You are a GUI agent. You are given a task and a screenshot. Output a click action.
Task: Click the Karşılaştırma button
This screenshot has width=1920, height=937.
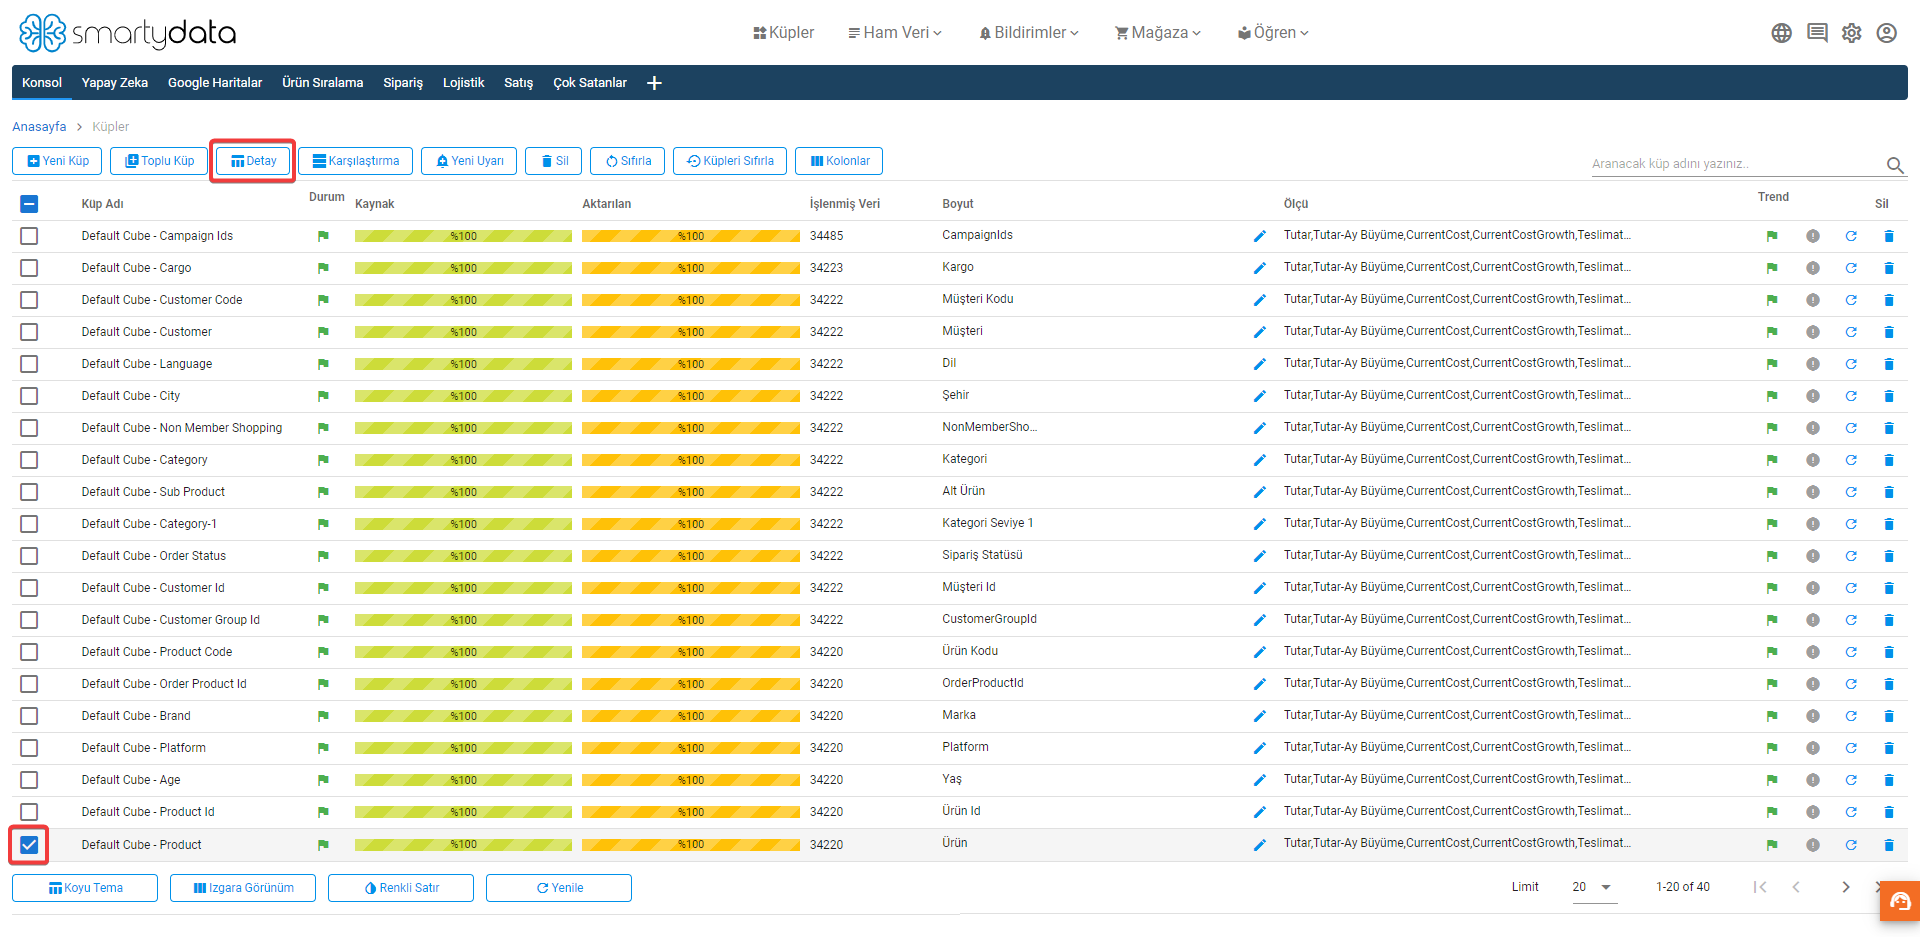coord(355,161)
